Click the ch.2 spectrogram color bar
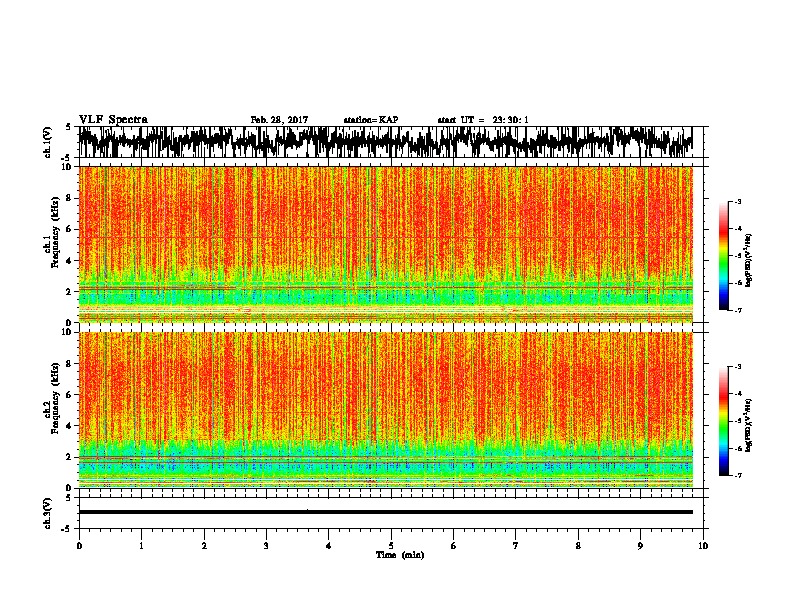Image resolution: width=792 pixels, height=612 pixels. 724,421
